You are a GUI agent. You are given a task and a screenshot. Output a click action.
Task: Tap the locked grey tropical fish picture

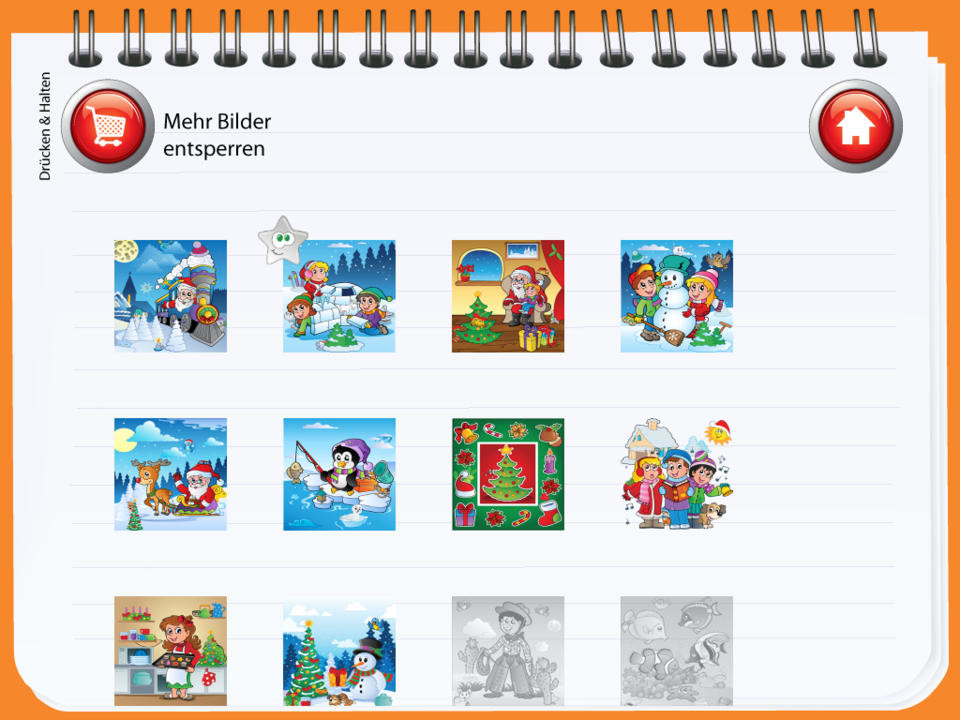[677, 651]
